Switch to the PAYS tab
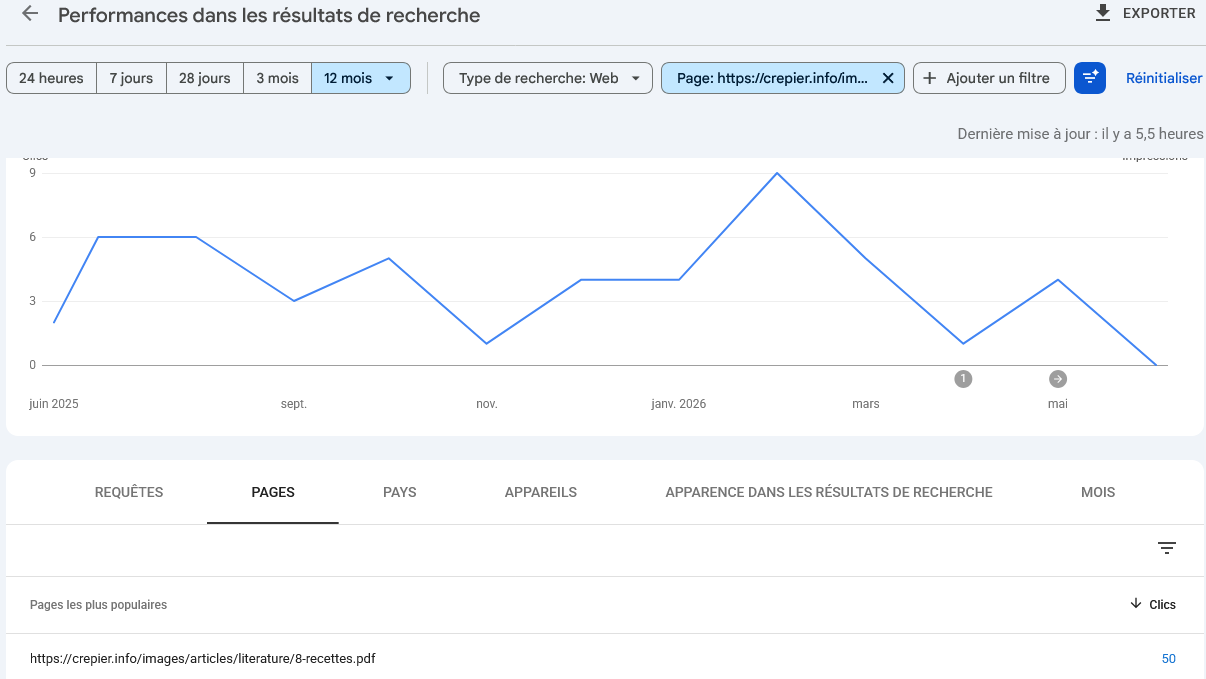1206x679 pixels. click(x=400, y=492)
